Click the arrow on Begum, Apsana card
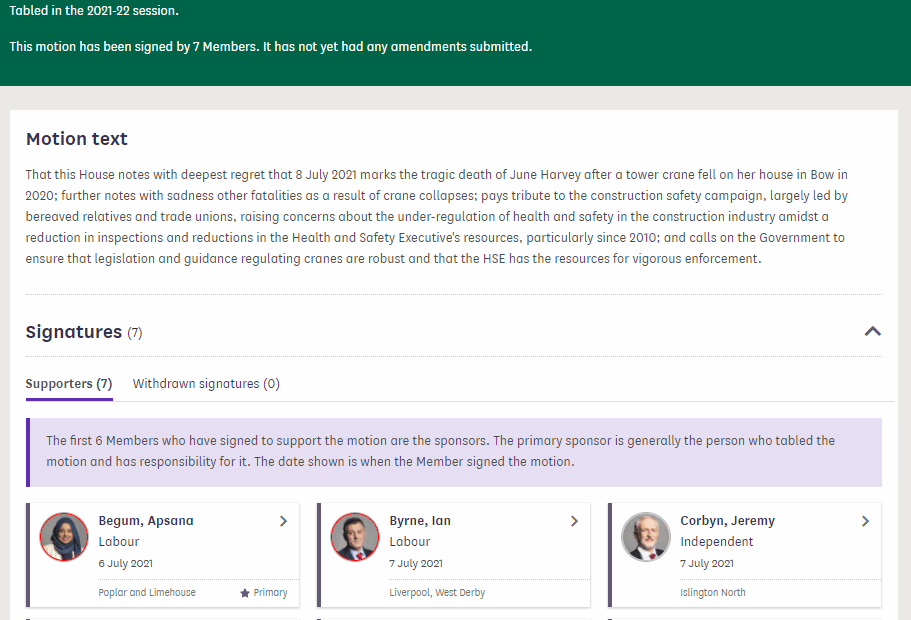Image resolution: width=911 pixels, height=620 pixels. [x=283, y=521]
